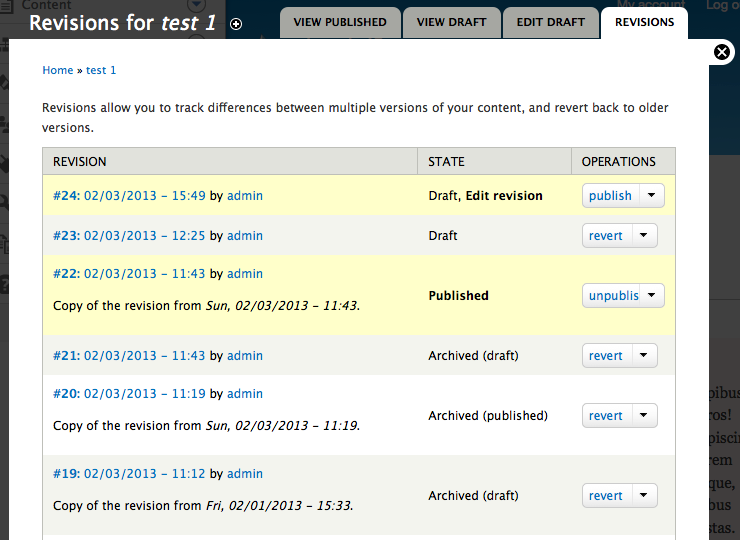Open admin user link in revision #24 row
This screenshot has height=540, width=740.
click(x=245, y=195)
